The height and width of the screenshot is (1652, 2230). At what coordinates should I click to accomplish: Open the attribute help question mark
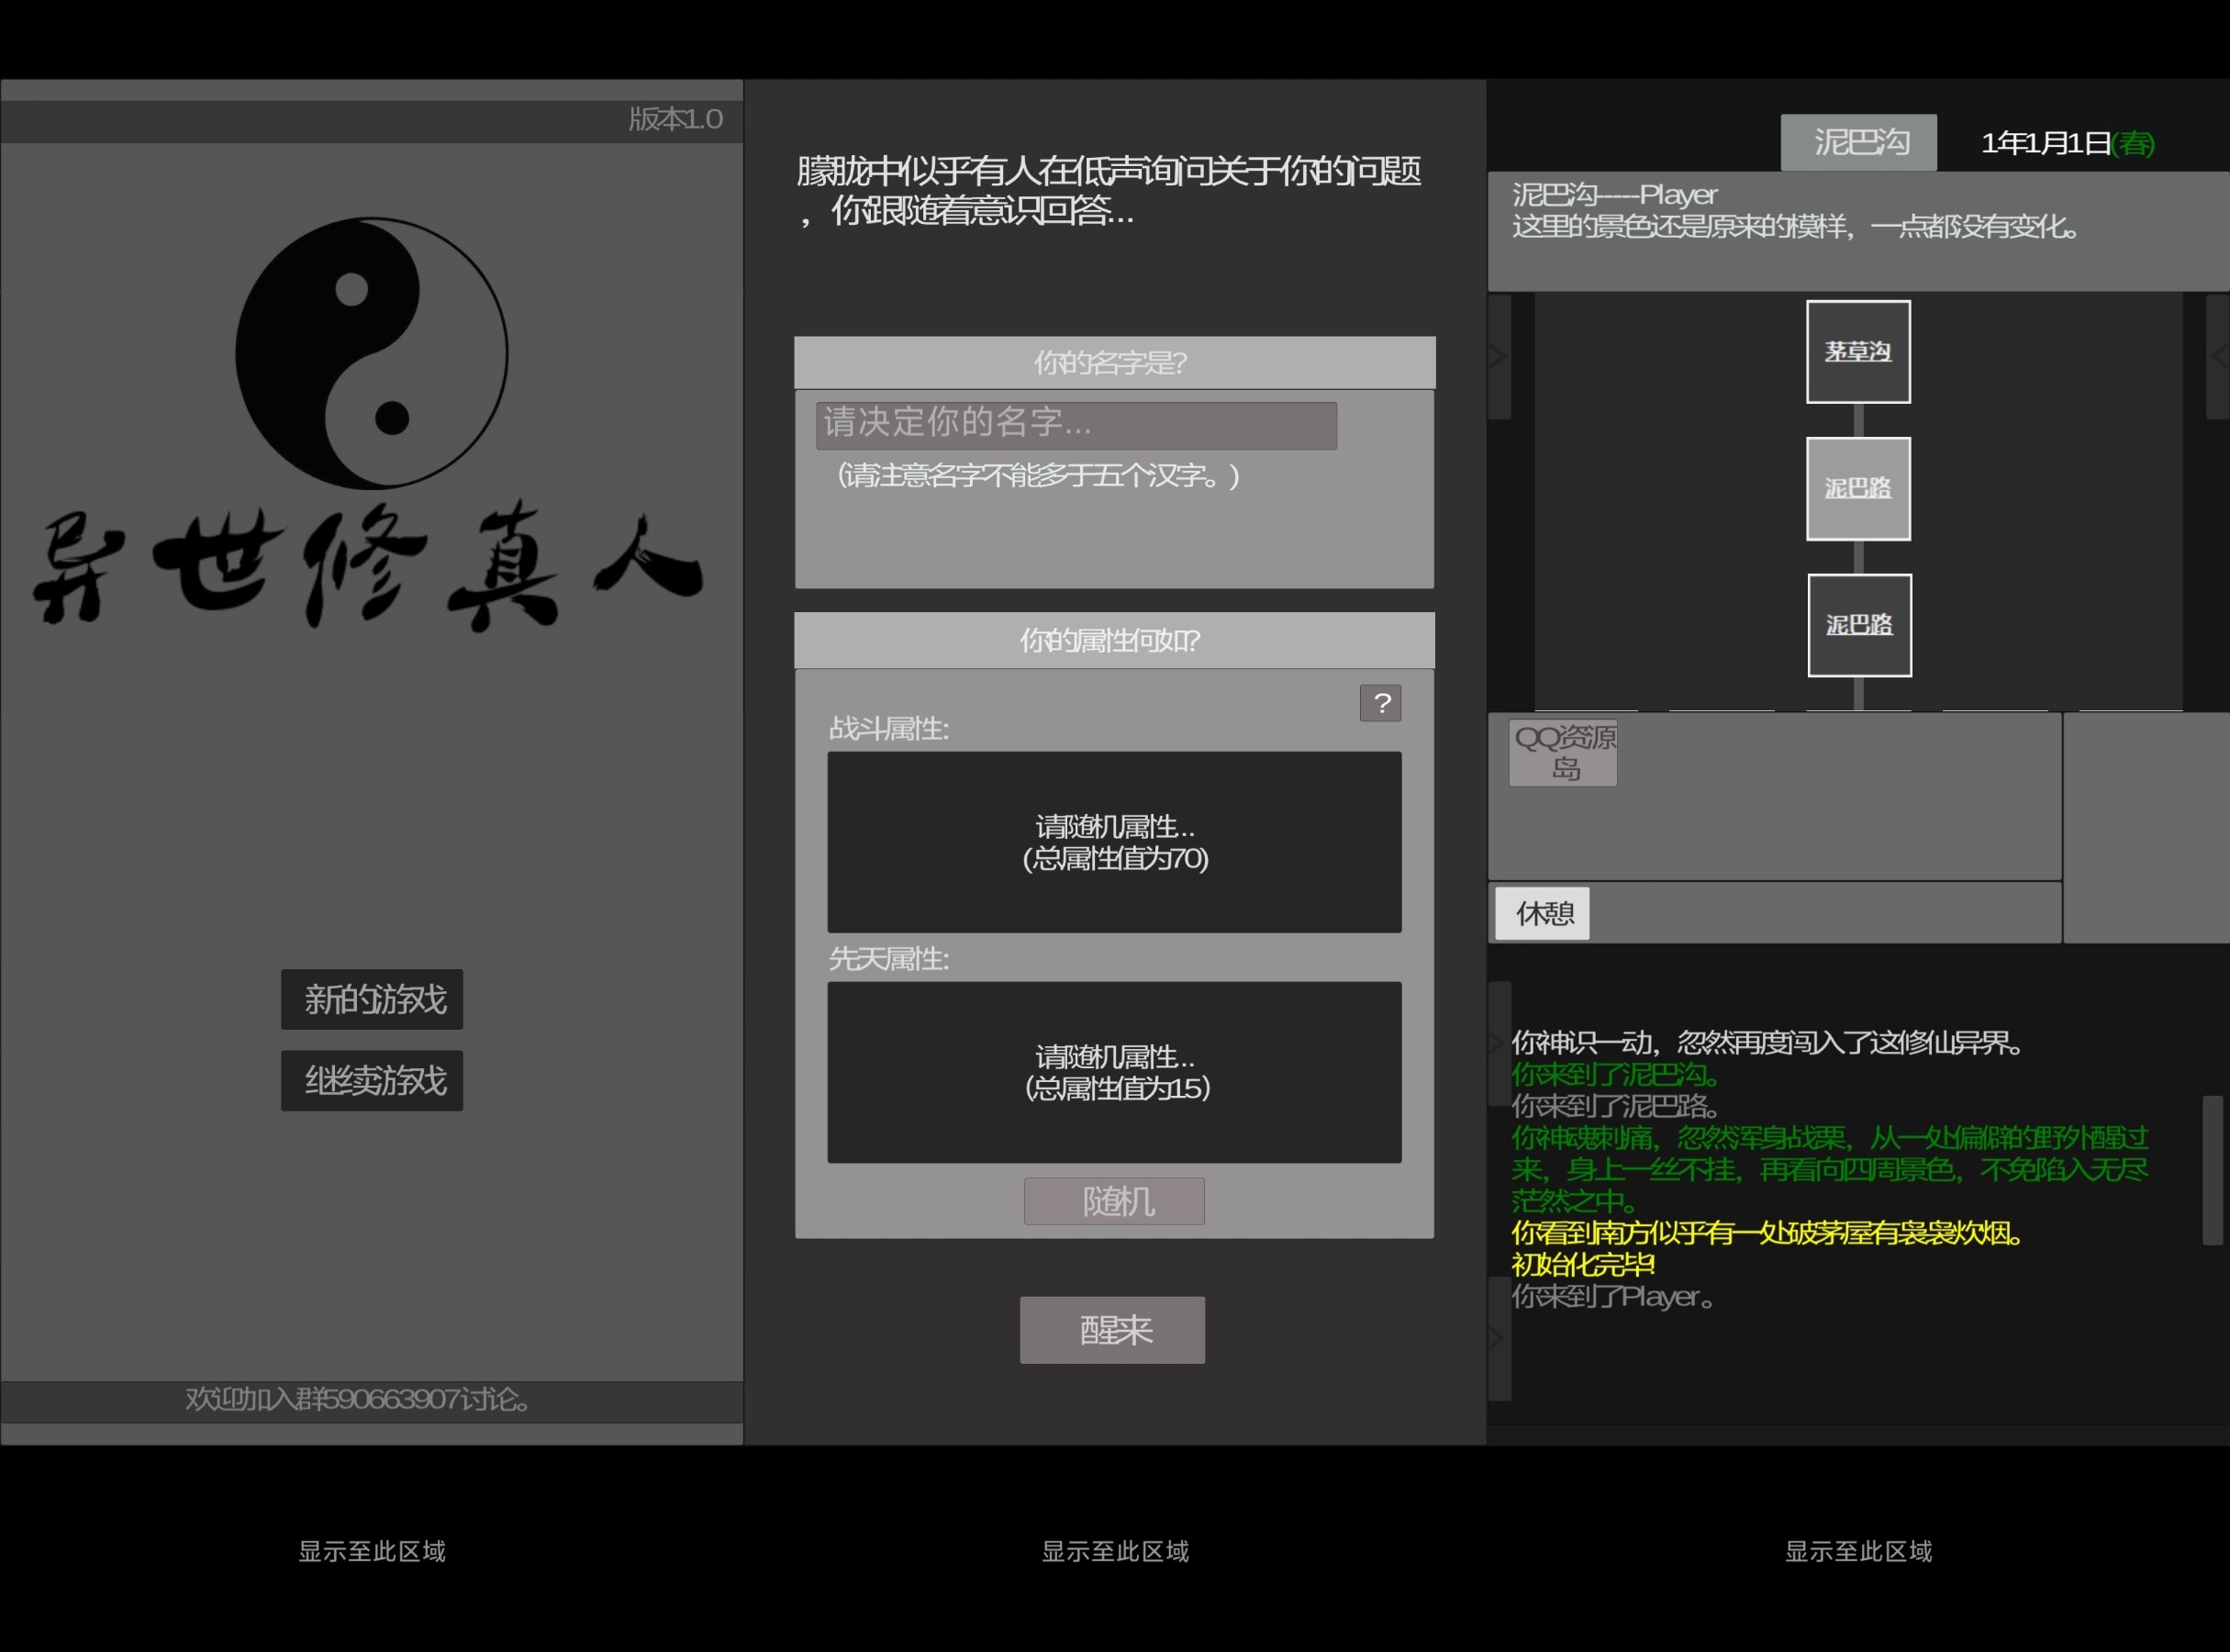[x=1380, y=703]
